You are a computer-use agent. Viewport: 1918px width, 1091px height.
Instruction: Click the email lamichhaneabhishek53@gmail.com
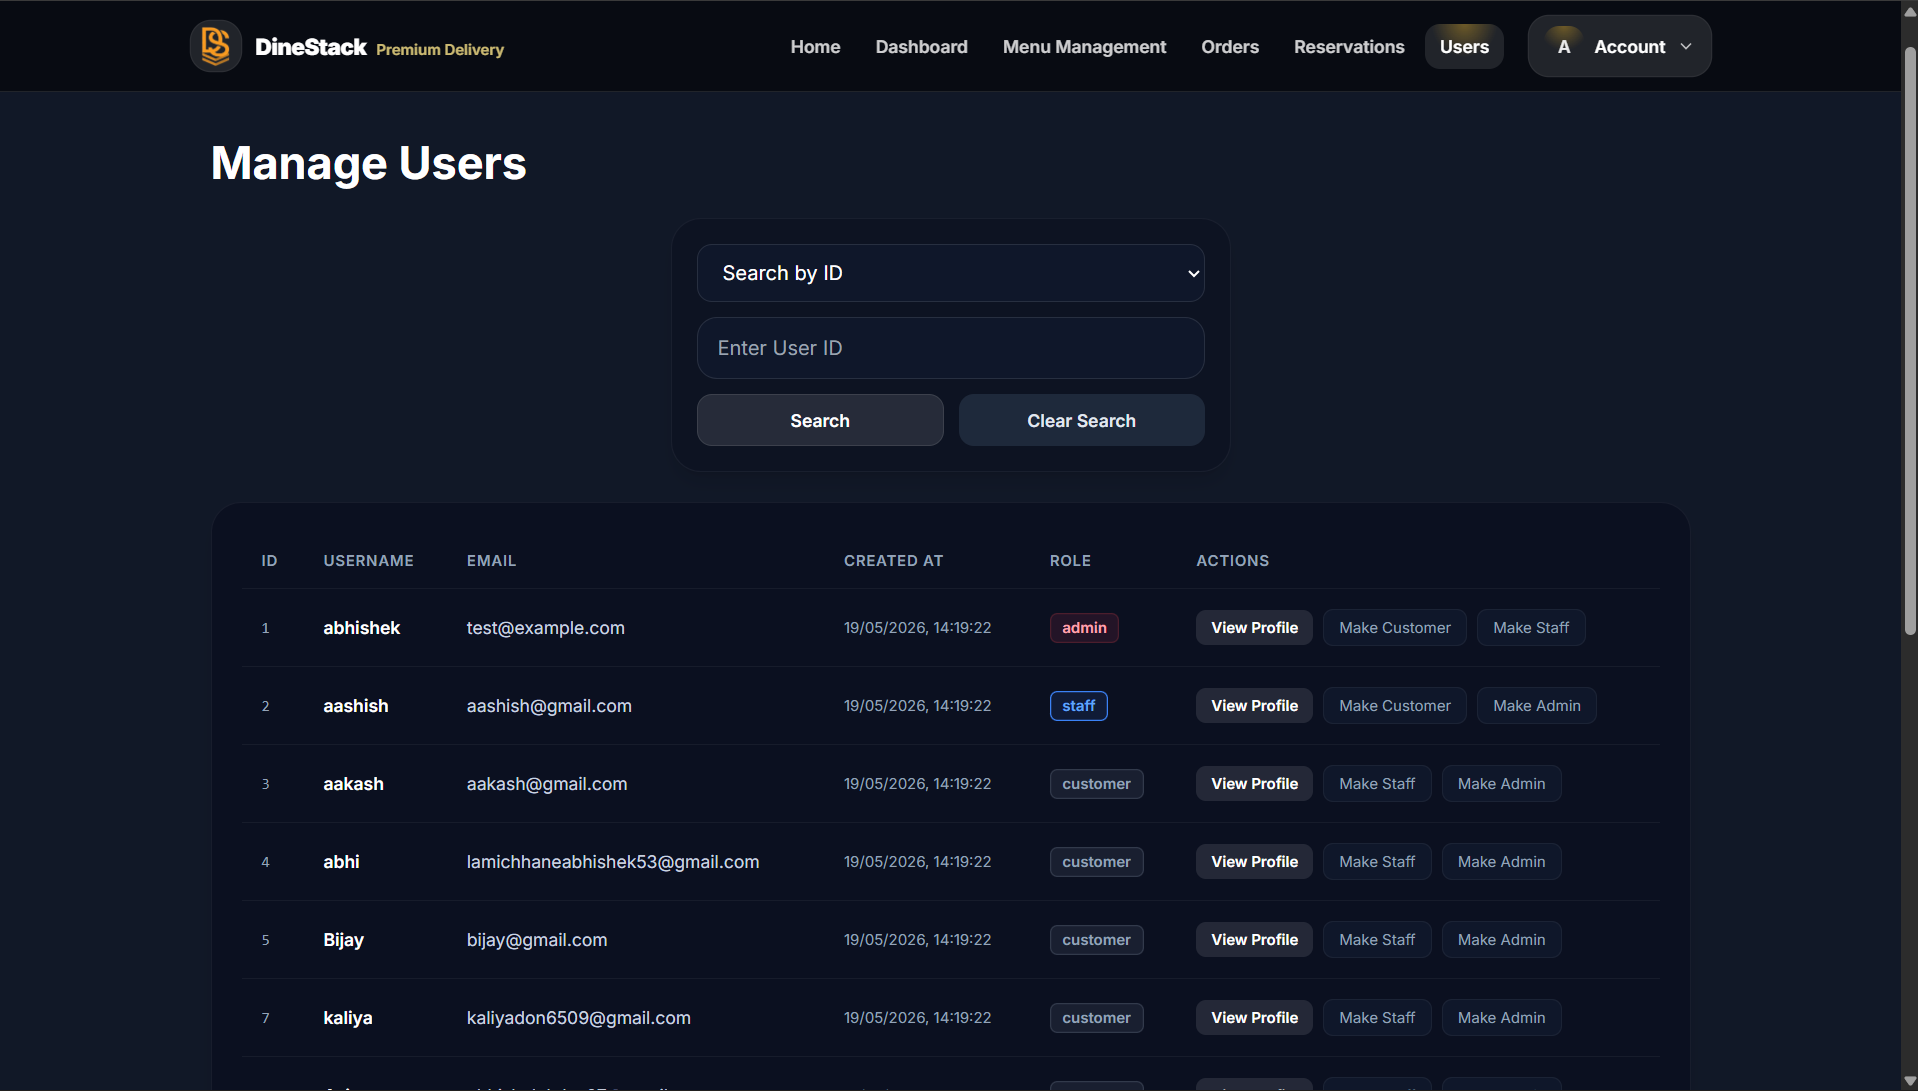(612, 862)
